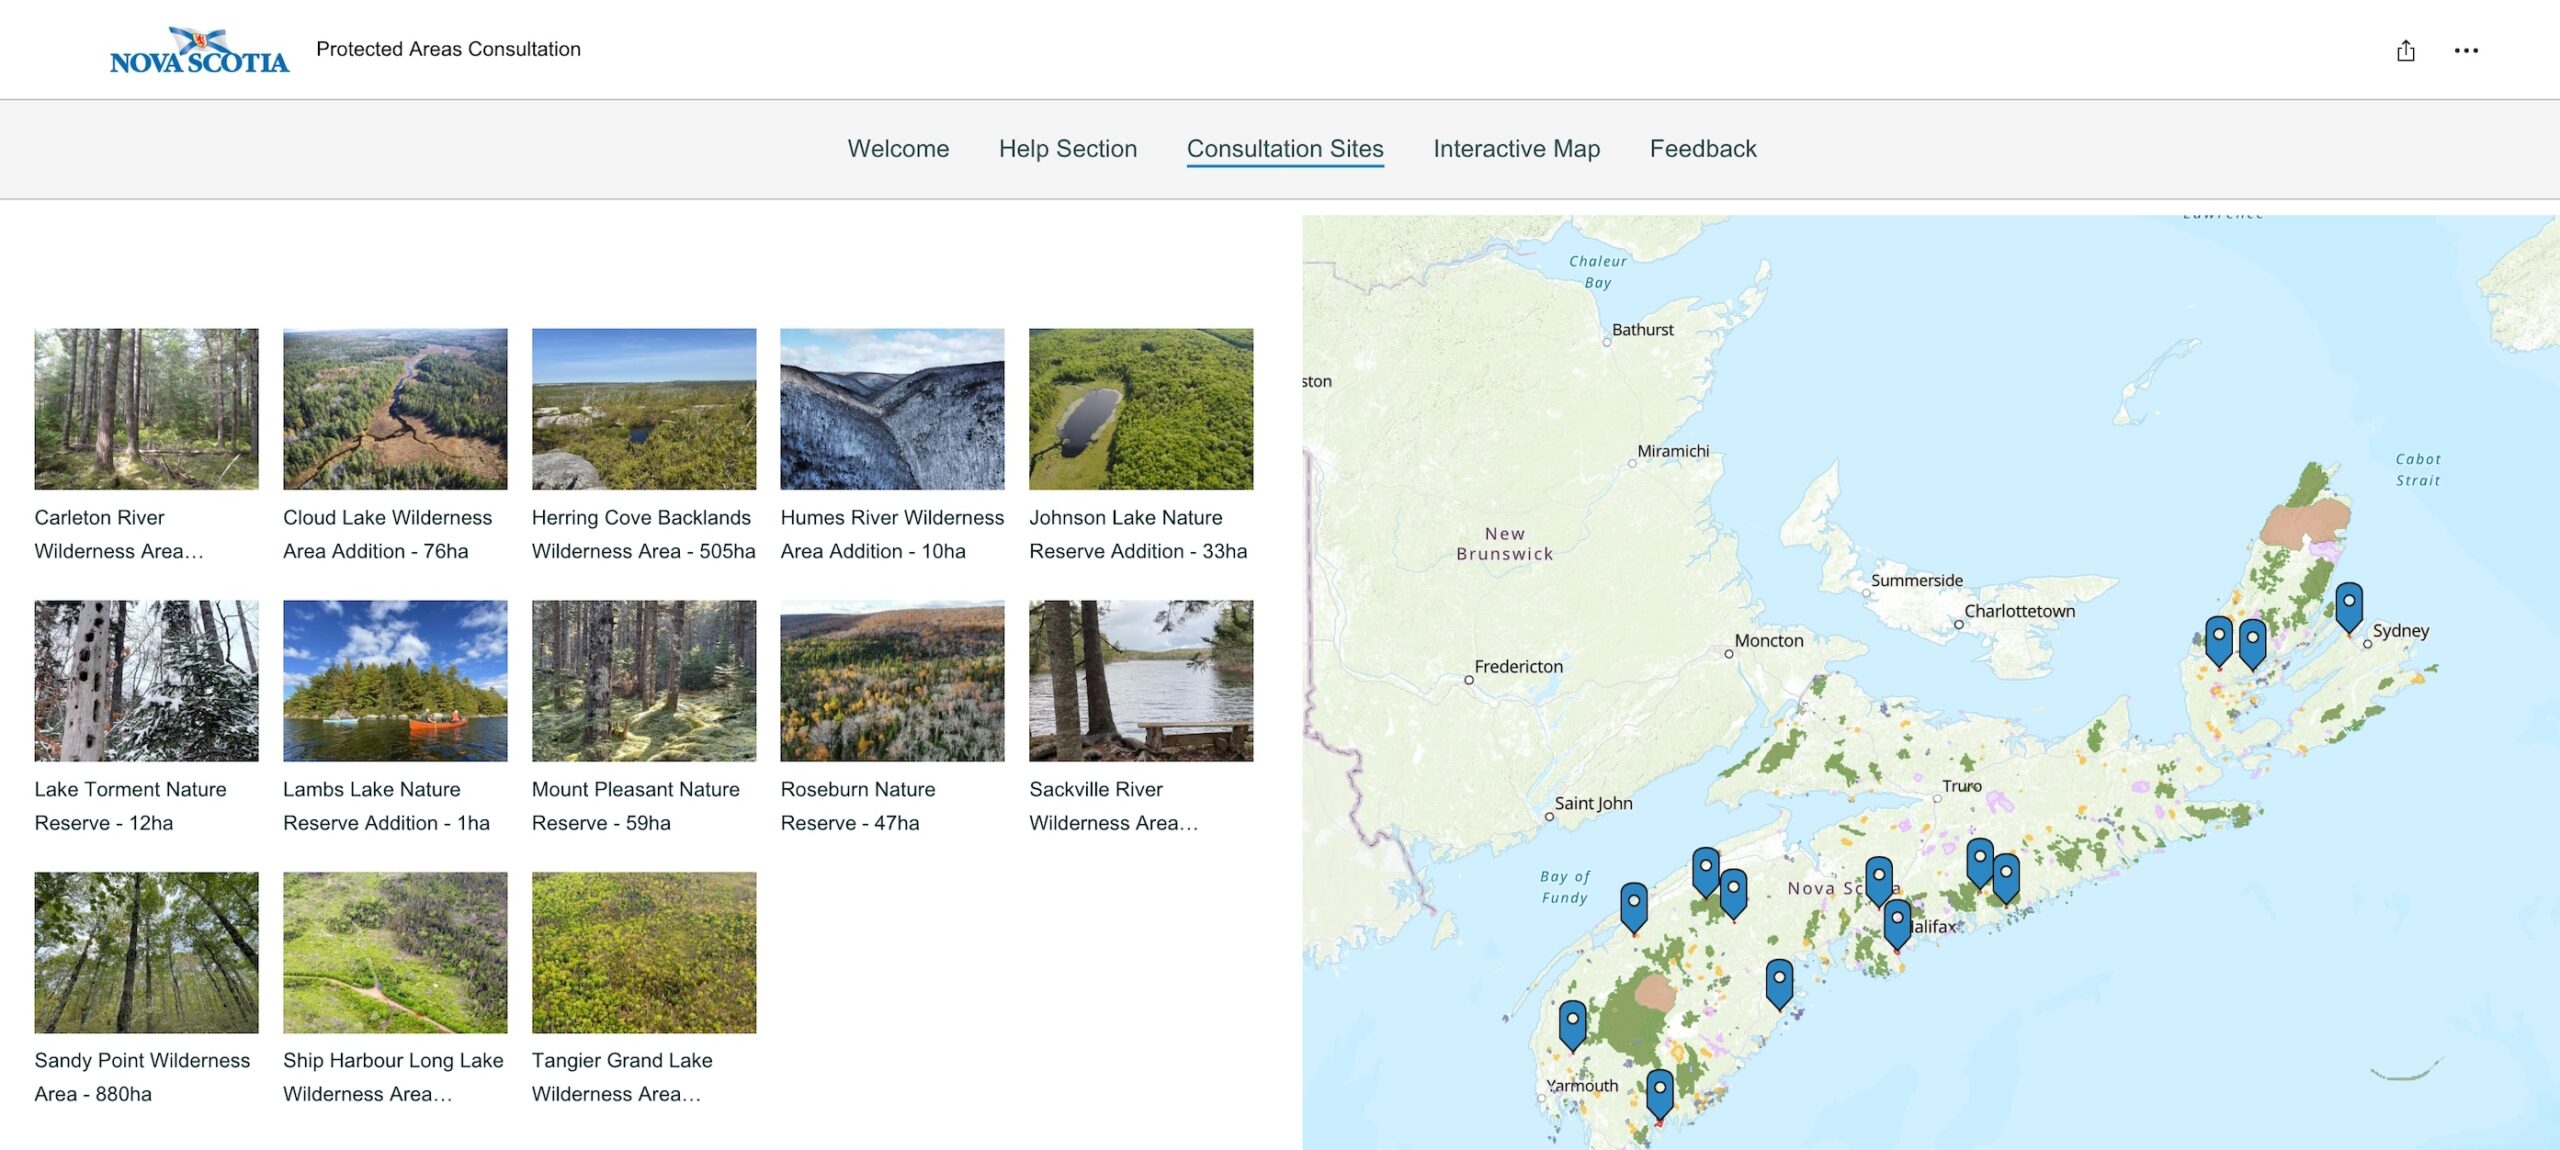Click 'Tangier Grand Lake Wilderness Area…' caption

click(x=622, y=1077)
